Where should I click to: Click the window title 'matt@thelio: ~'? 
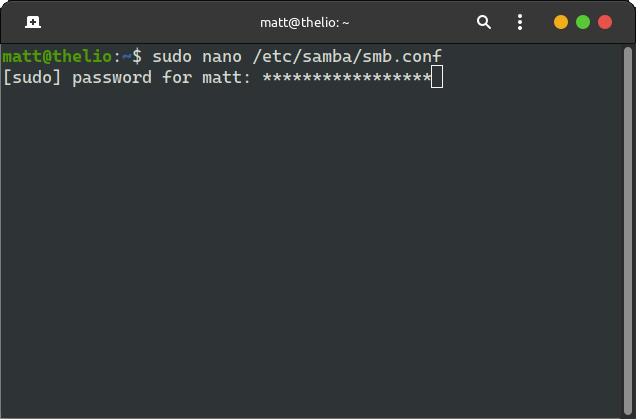click(x=307, y=21)
